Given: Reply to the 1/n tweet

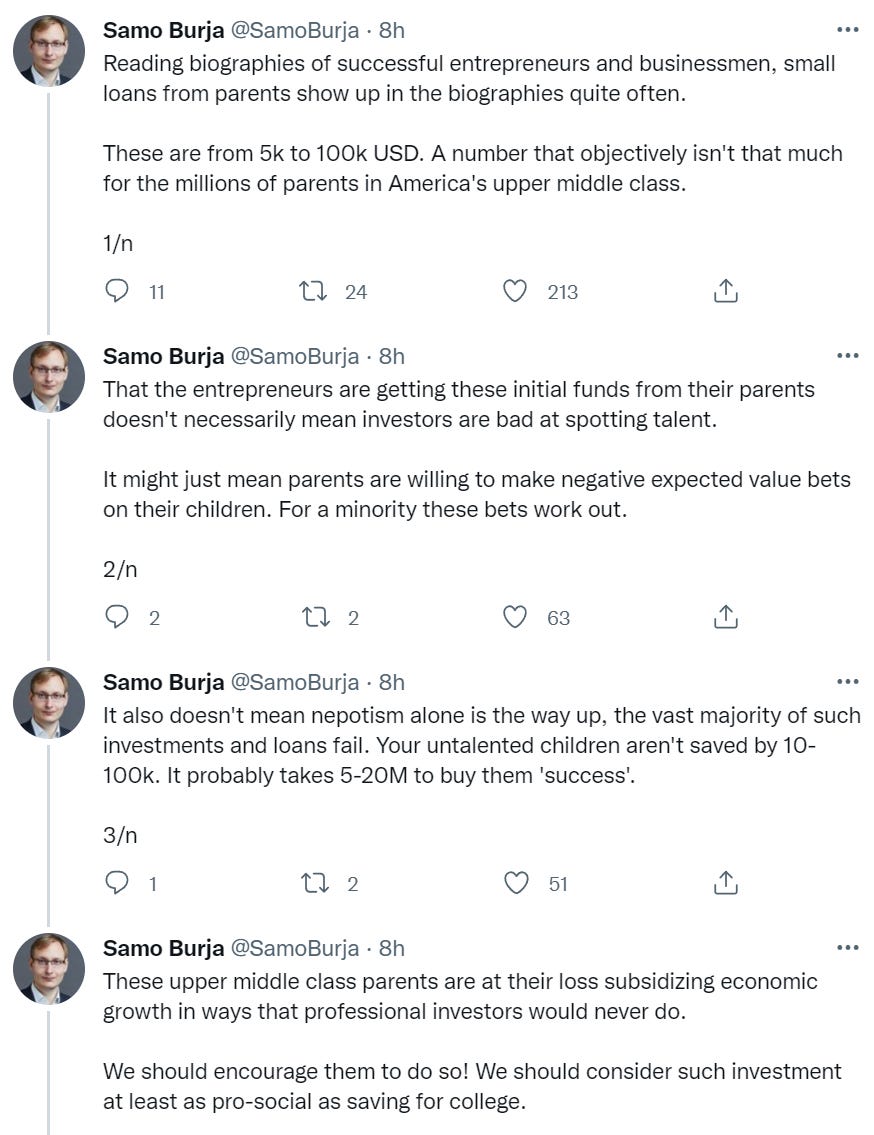Looking at the screenshot, I should pos(117,291).
